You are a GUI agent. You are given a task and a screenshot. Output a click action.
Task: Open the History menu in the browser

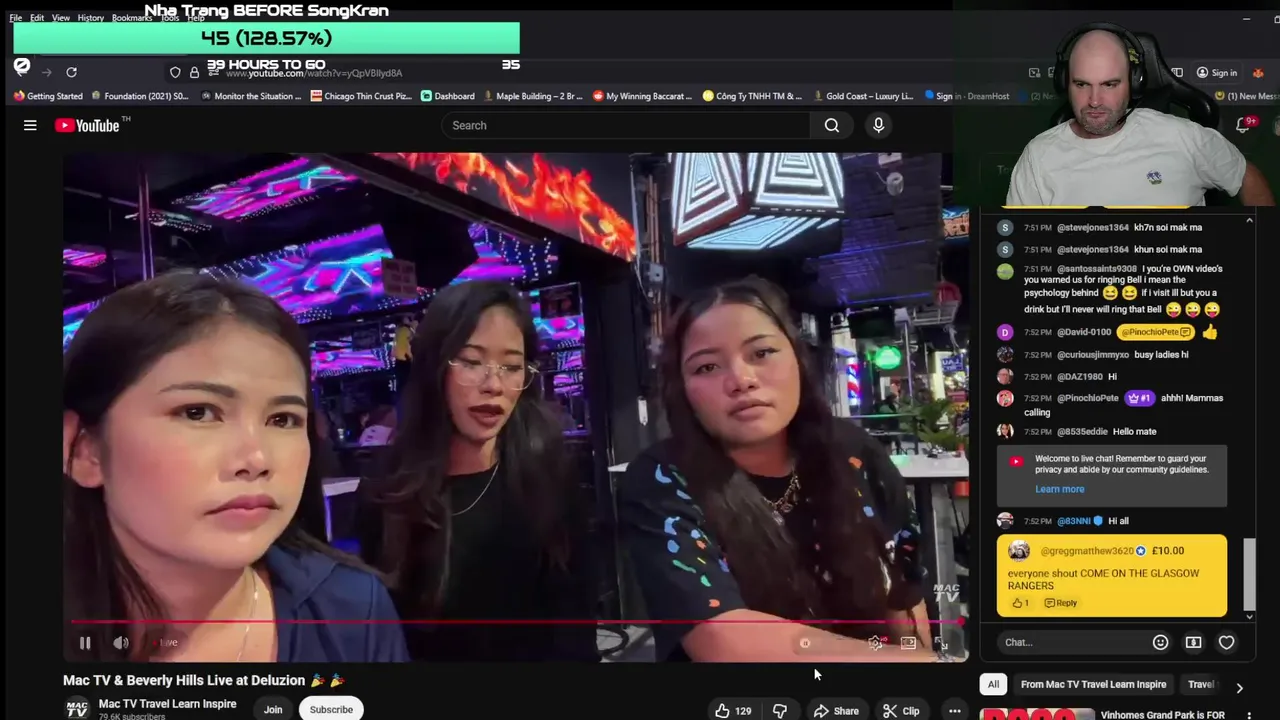(x=91, y=18)
